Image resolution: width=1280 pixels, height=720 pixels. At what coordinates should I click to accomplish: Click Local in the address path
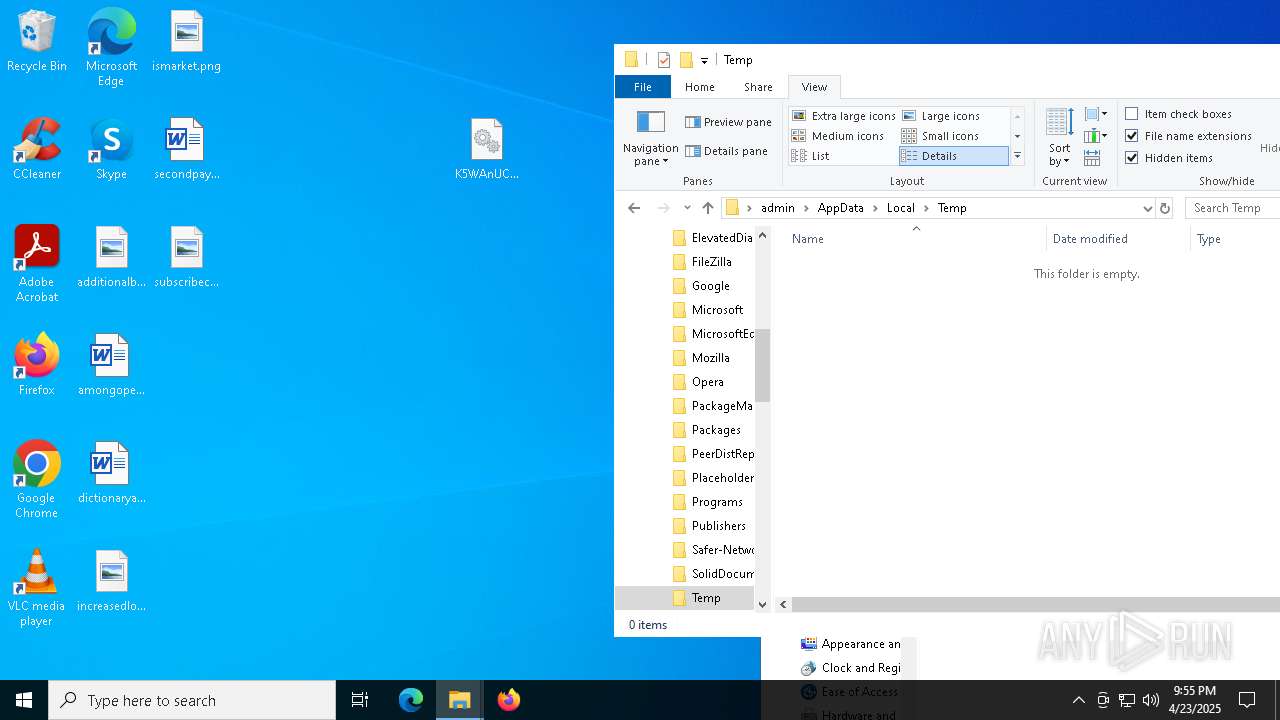click(x=900, y=208)
